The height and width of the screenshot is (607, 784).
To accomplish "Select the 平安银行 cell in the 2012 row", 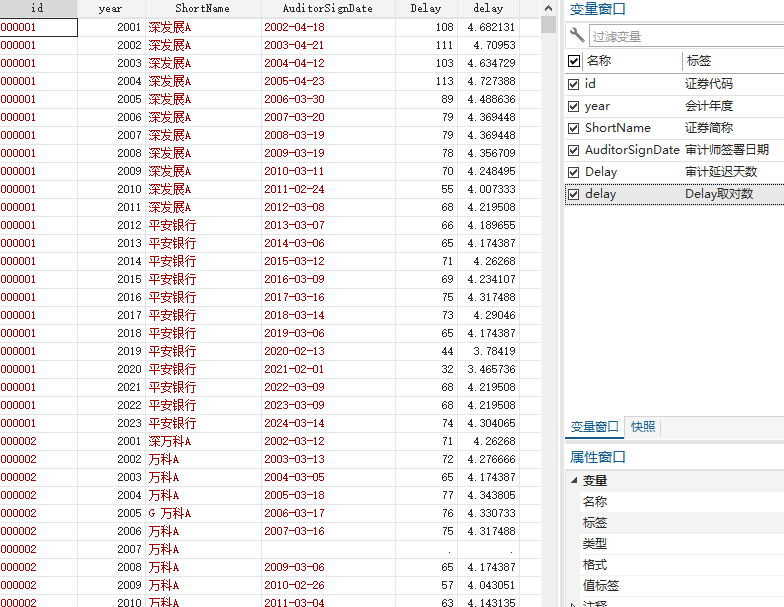I will [x=203, y=226].
